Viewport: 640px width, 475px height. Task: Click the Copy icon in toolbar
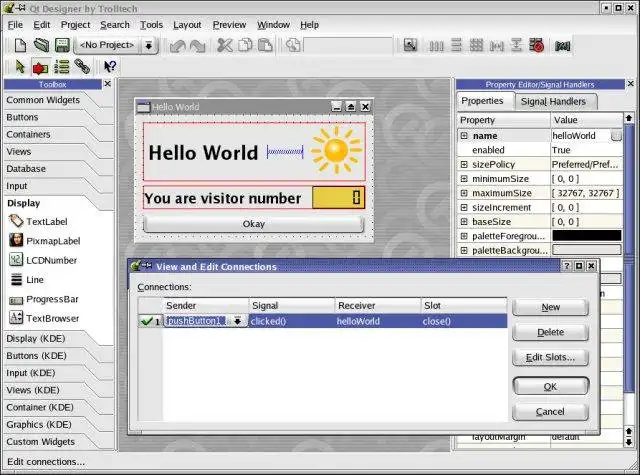245,45
